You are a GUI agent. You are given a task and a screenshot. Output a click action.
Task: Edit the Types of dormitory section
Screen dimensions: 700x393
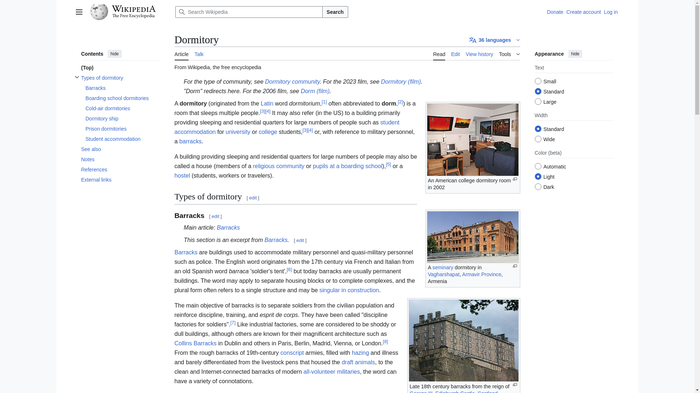253,198
